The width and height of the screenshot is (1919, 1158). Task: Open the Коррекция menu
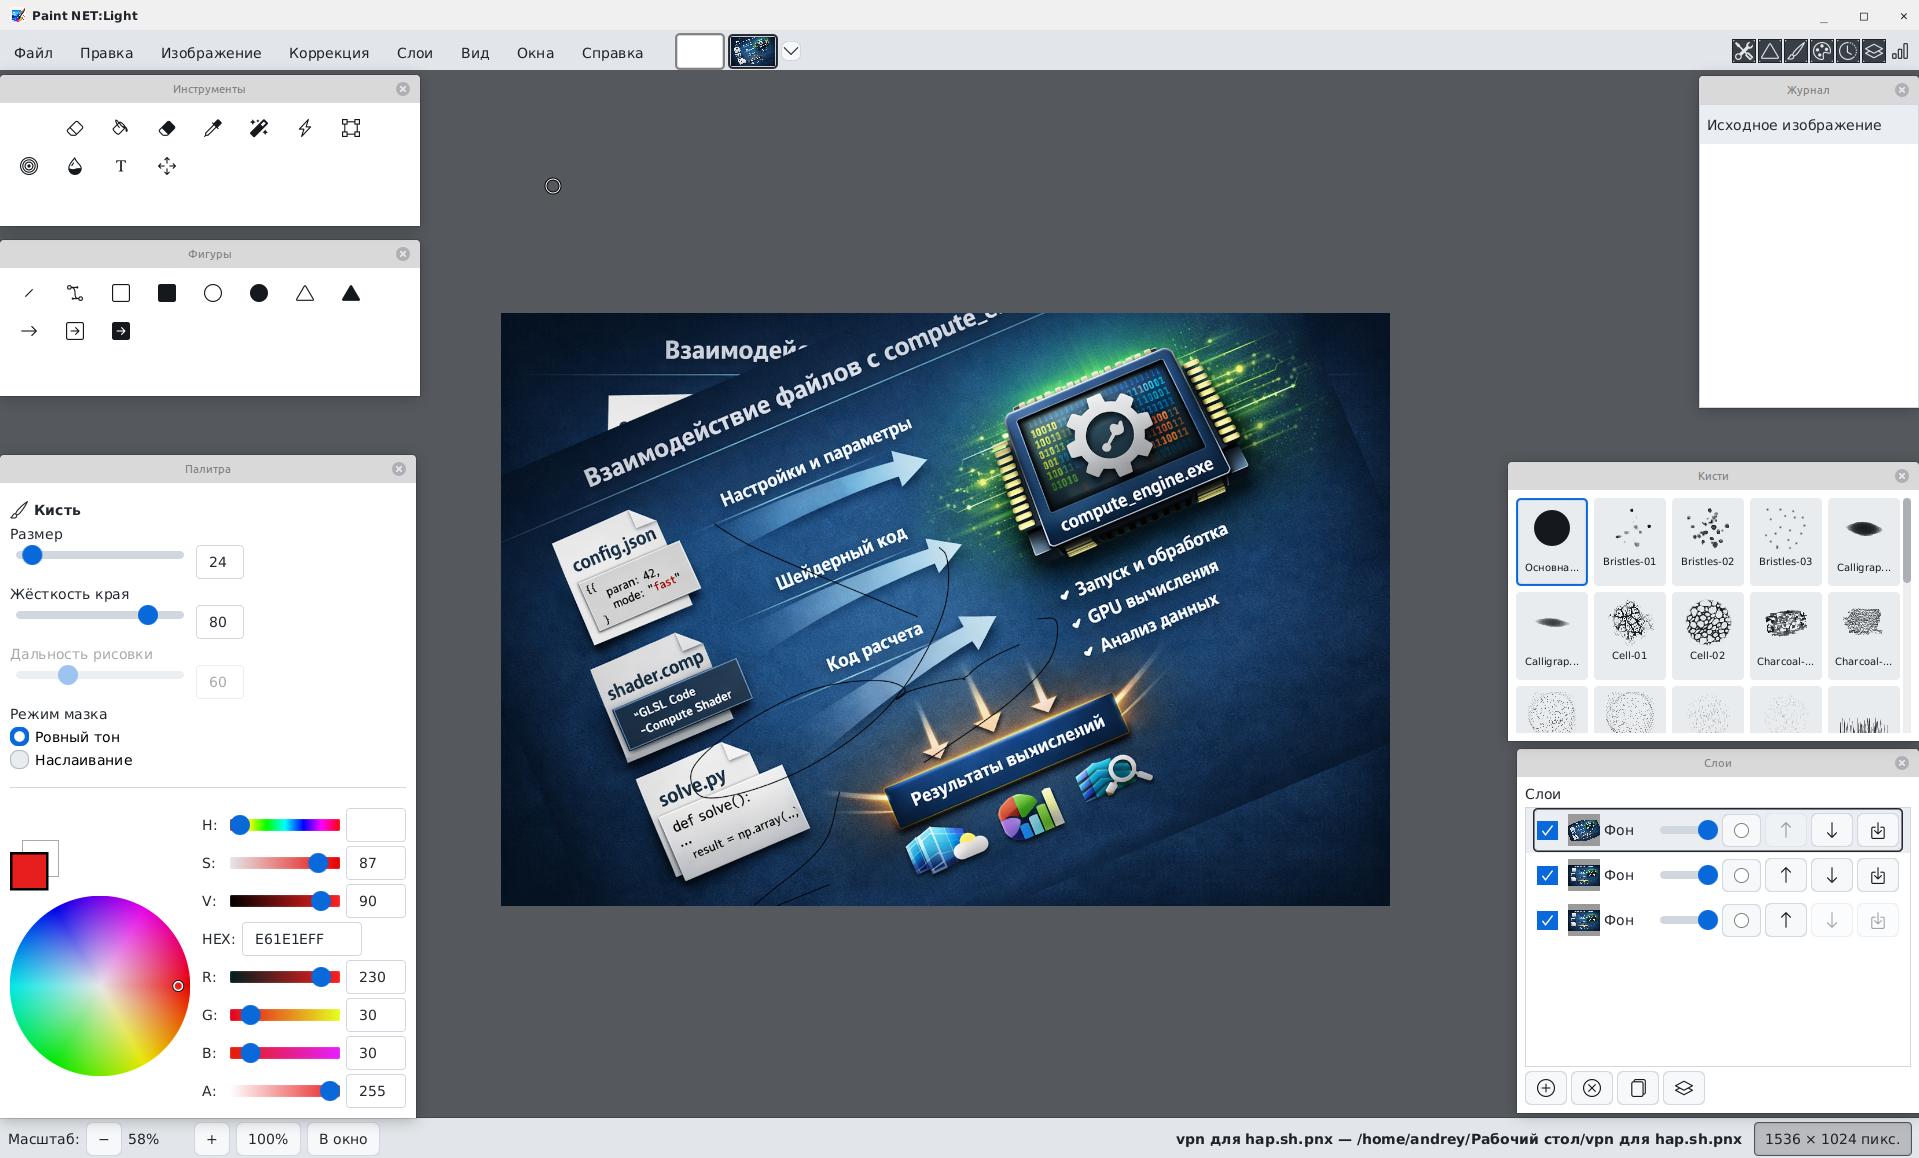[329, 53]
